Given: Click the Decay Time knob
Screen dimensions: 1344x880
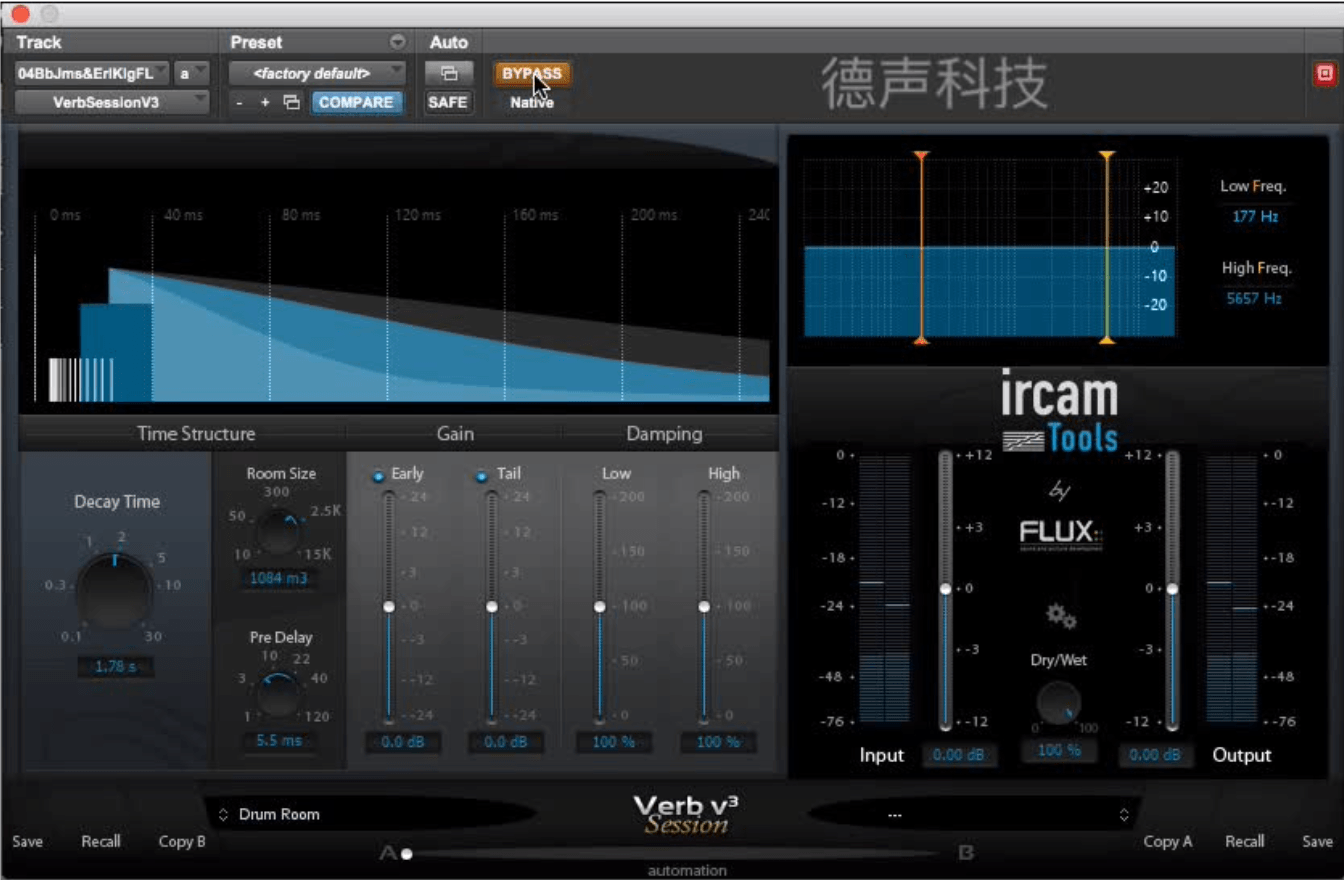Looking at the screenshot, I should 115,591.
